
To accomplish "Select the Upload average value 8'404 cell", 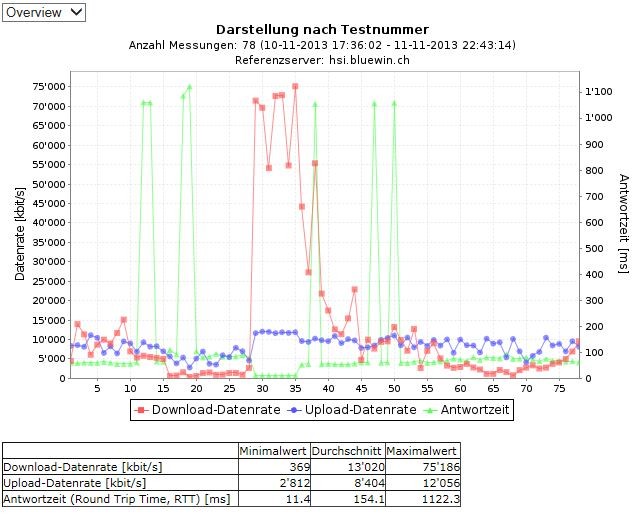I will point(347,481).
